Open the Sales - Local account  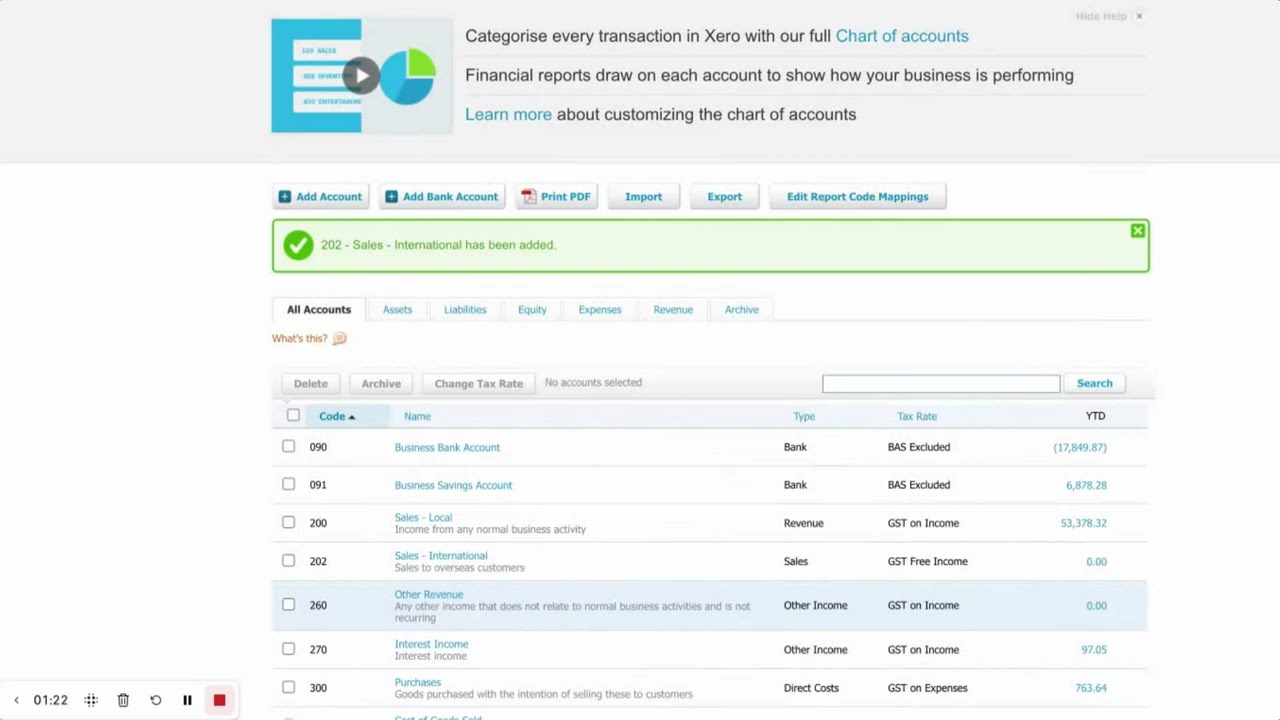[423, 518]
